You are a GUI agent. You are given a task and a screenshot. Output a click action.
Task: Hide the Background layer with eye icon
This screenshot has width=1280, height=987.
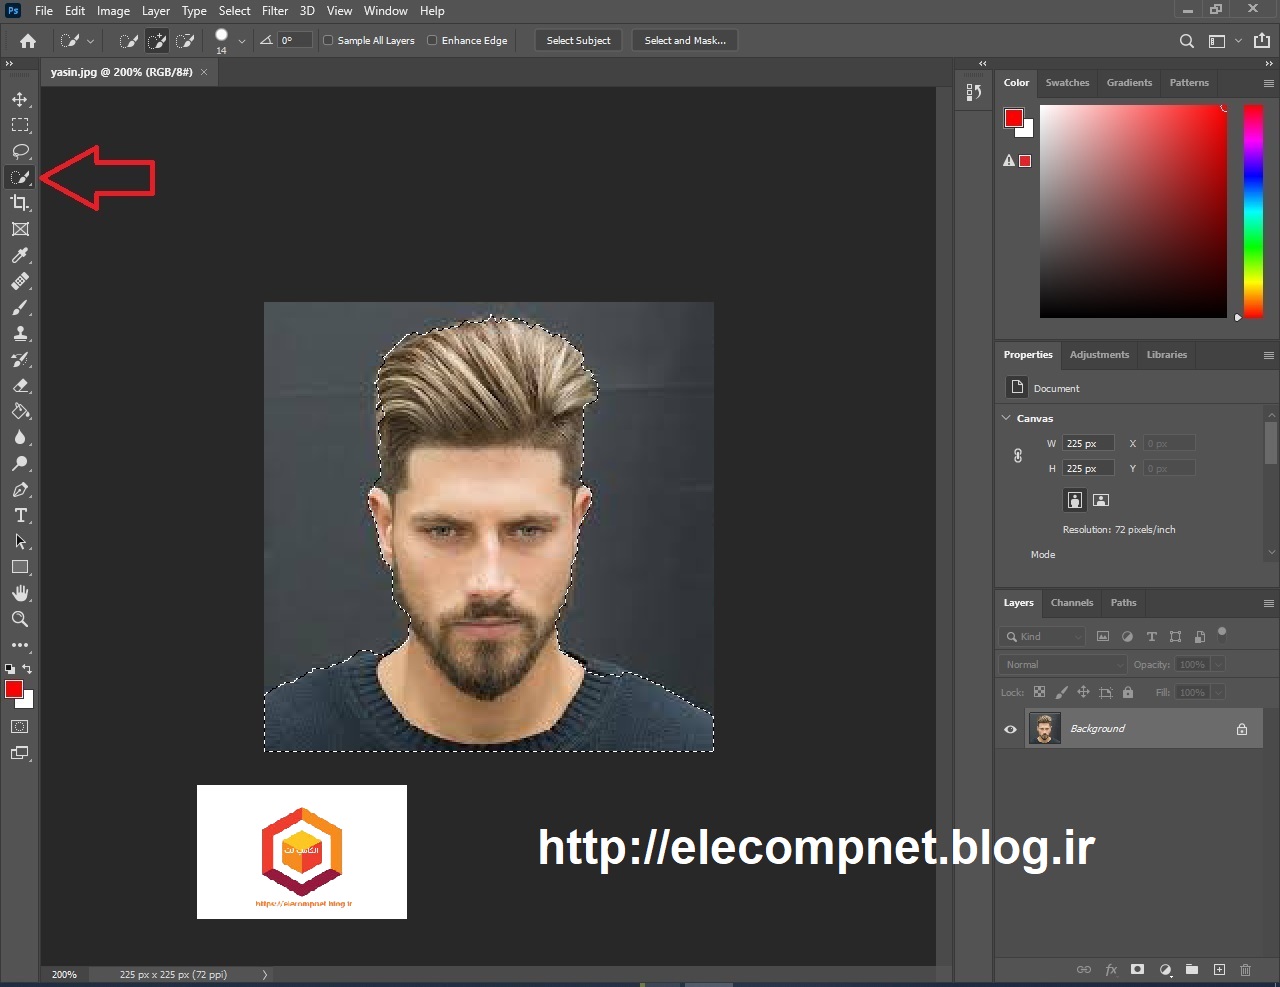tap(1010, 729)
